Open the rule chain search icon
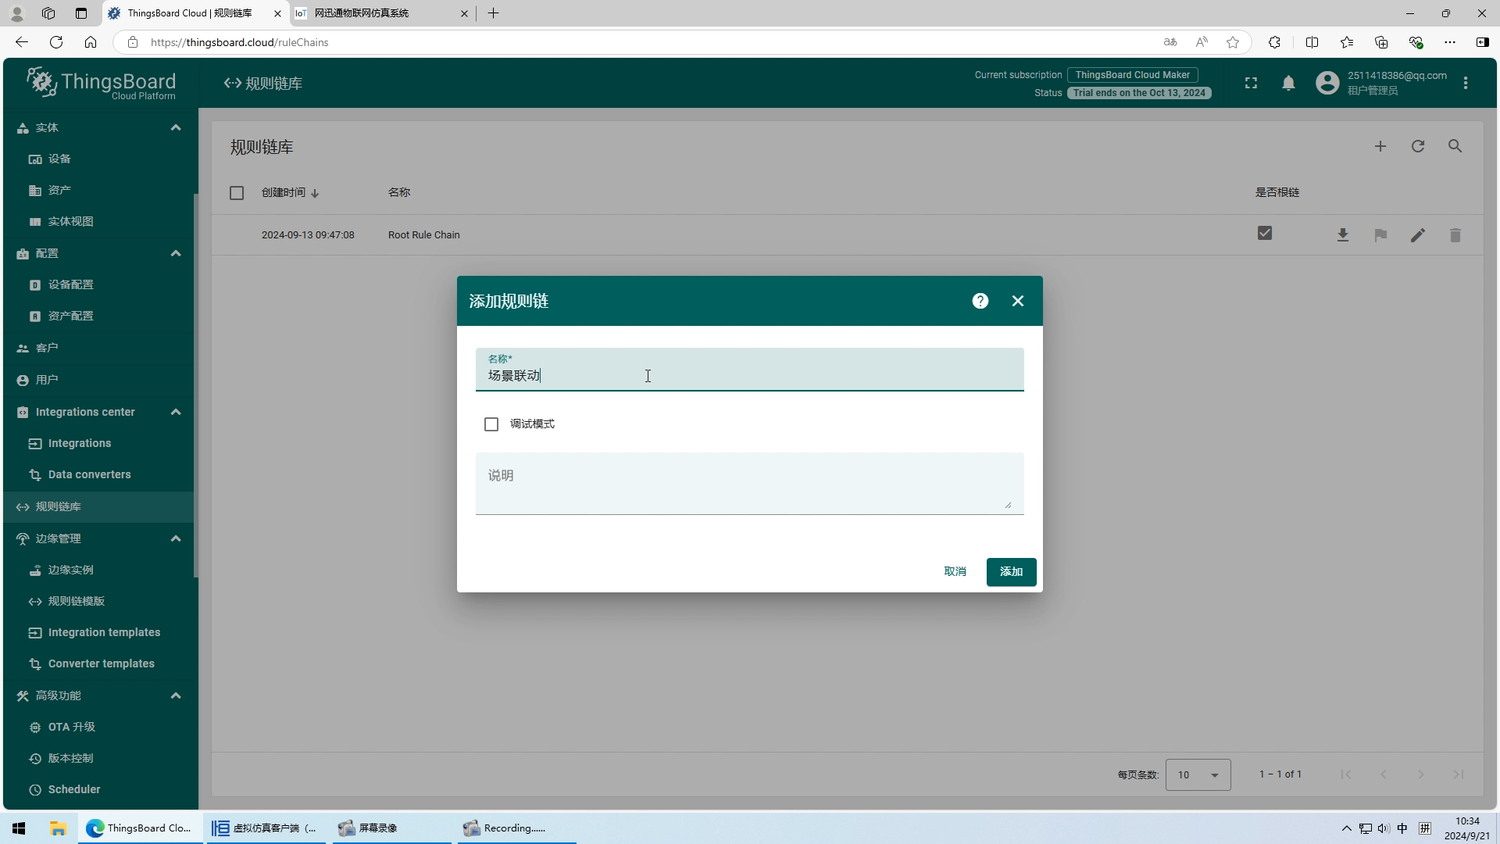 tap(1455, 147)
